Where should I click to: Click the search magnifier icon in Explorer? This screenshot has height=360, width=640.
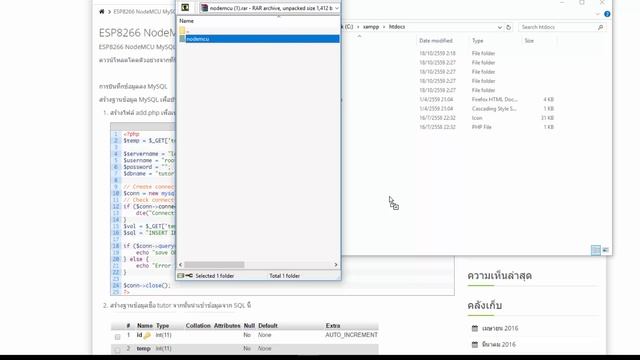[600, 27]
